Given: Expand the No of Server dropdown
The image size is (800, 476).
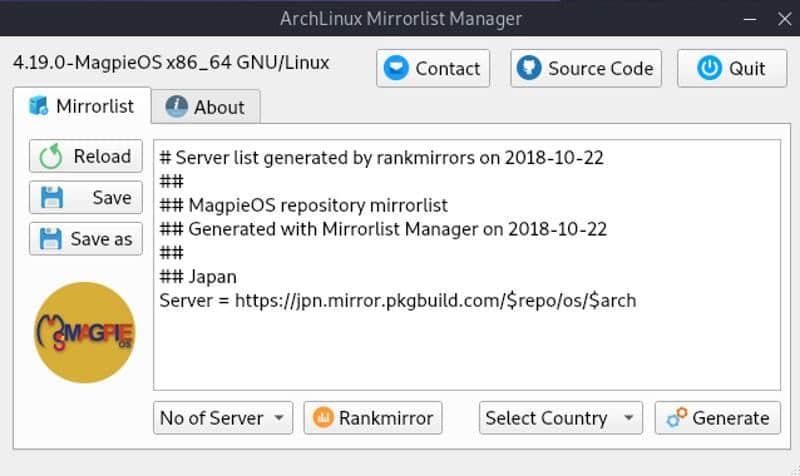Looking at the screenshot, I should 223,418.
